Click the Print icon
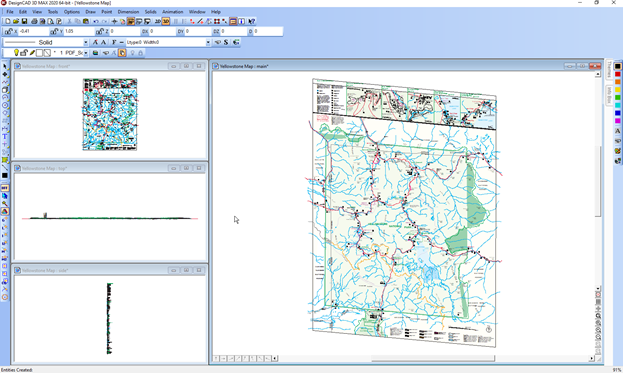This screenshot has height=373, width=623. click(x=34, y=21)
